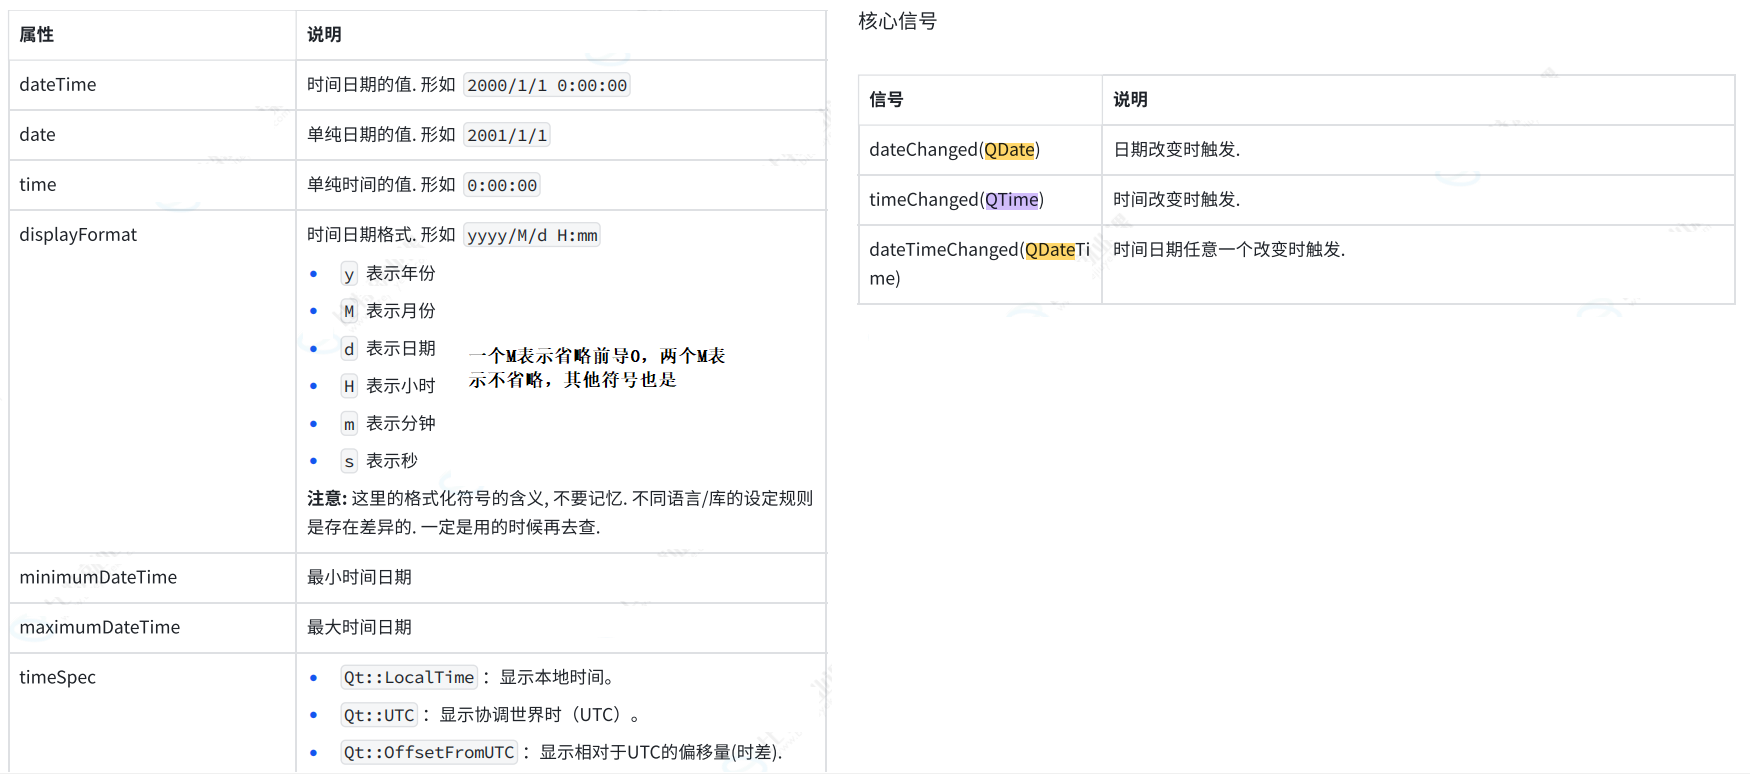The height and width of the screenshot is (774, 1750).
Task: Click the yyyy/M/d H:mm format code
Action: (x=532, y=236)
